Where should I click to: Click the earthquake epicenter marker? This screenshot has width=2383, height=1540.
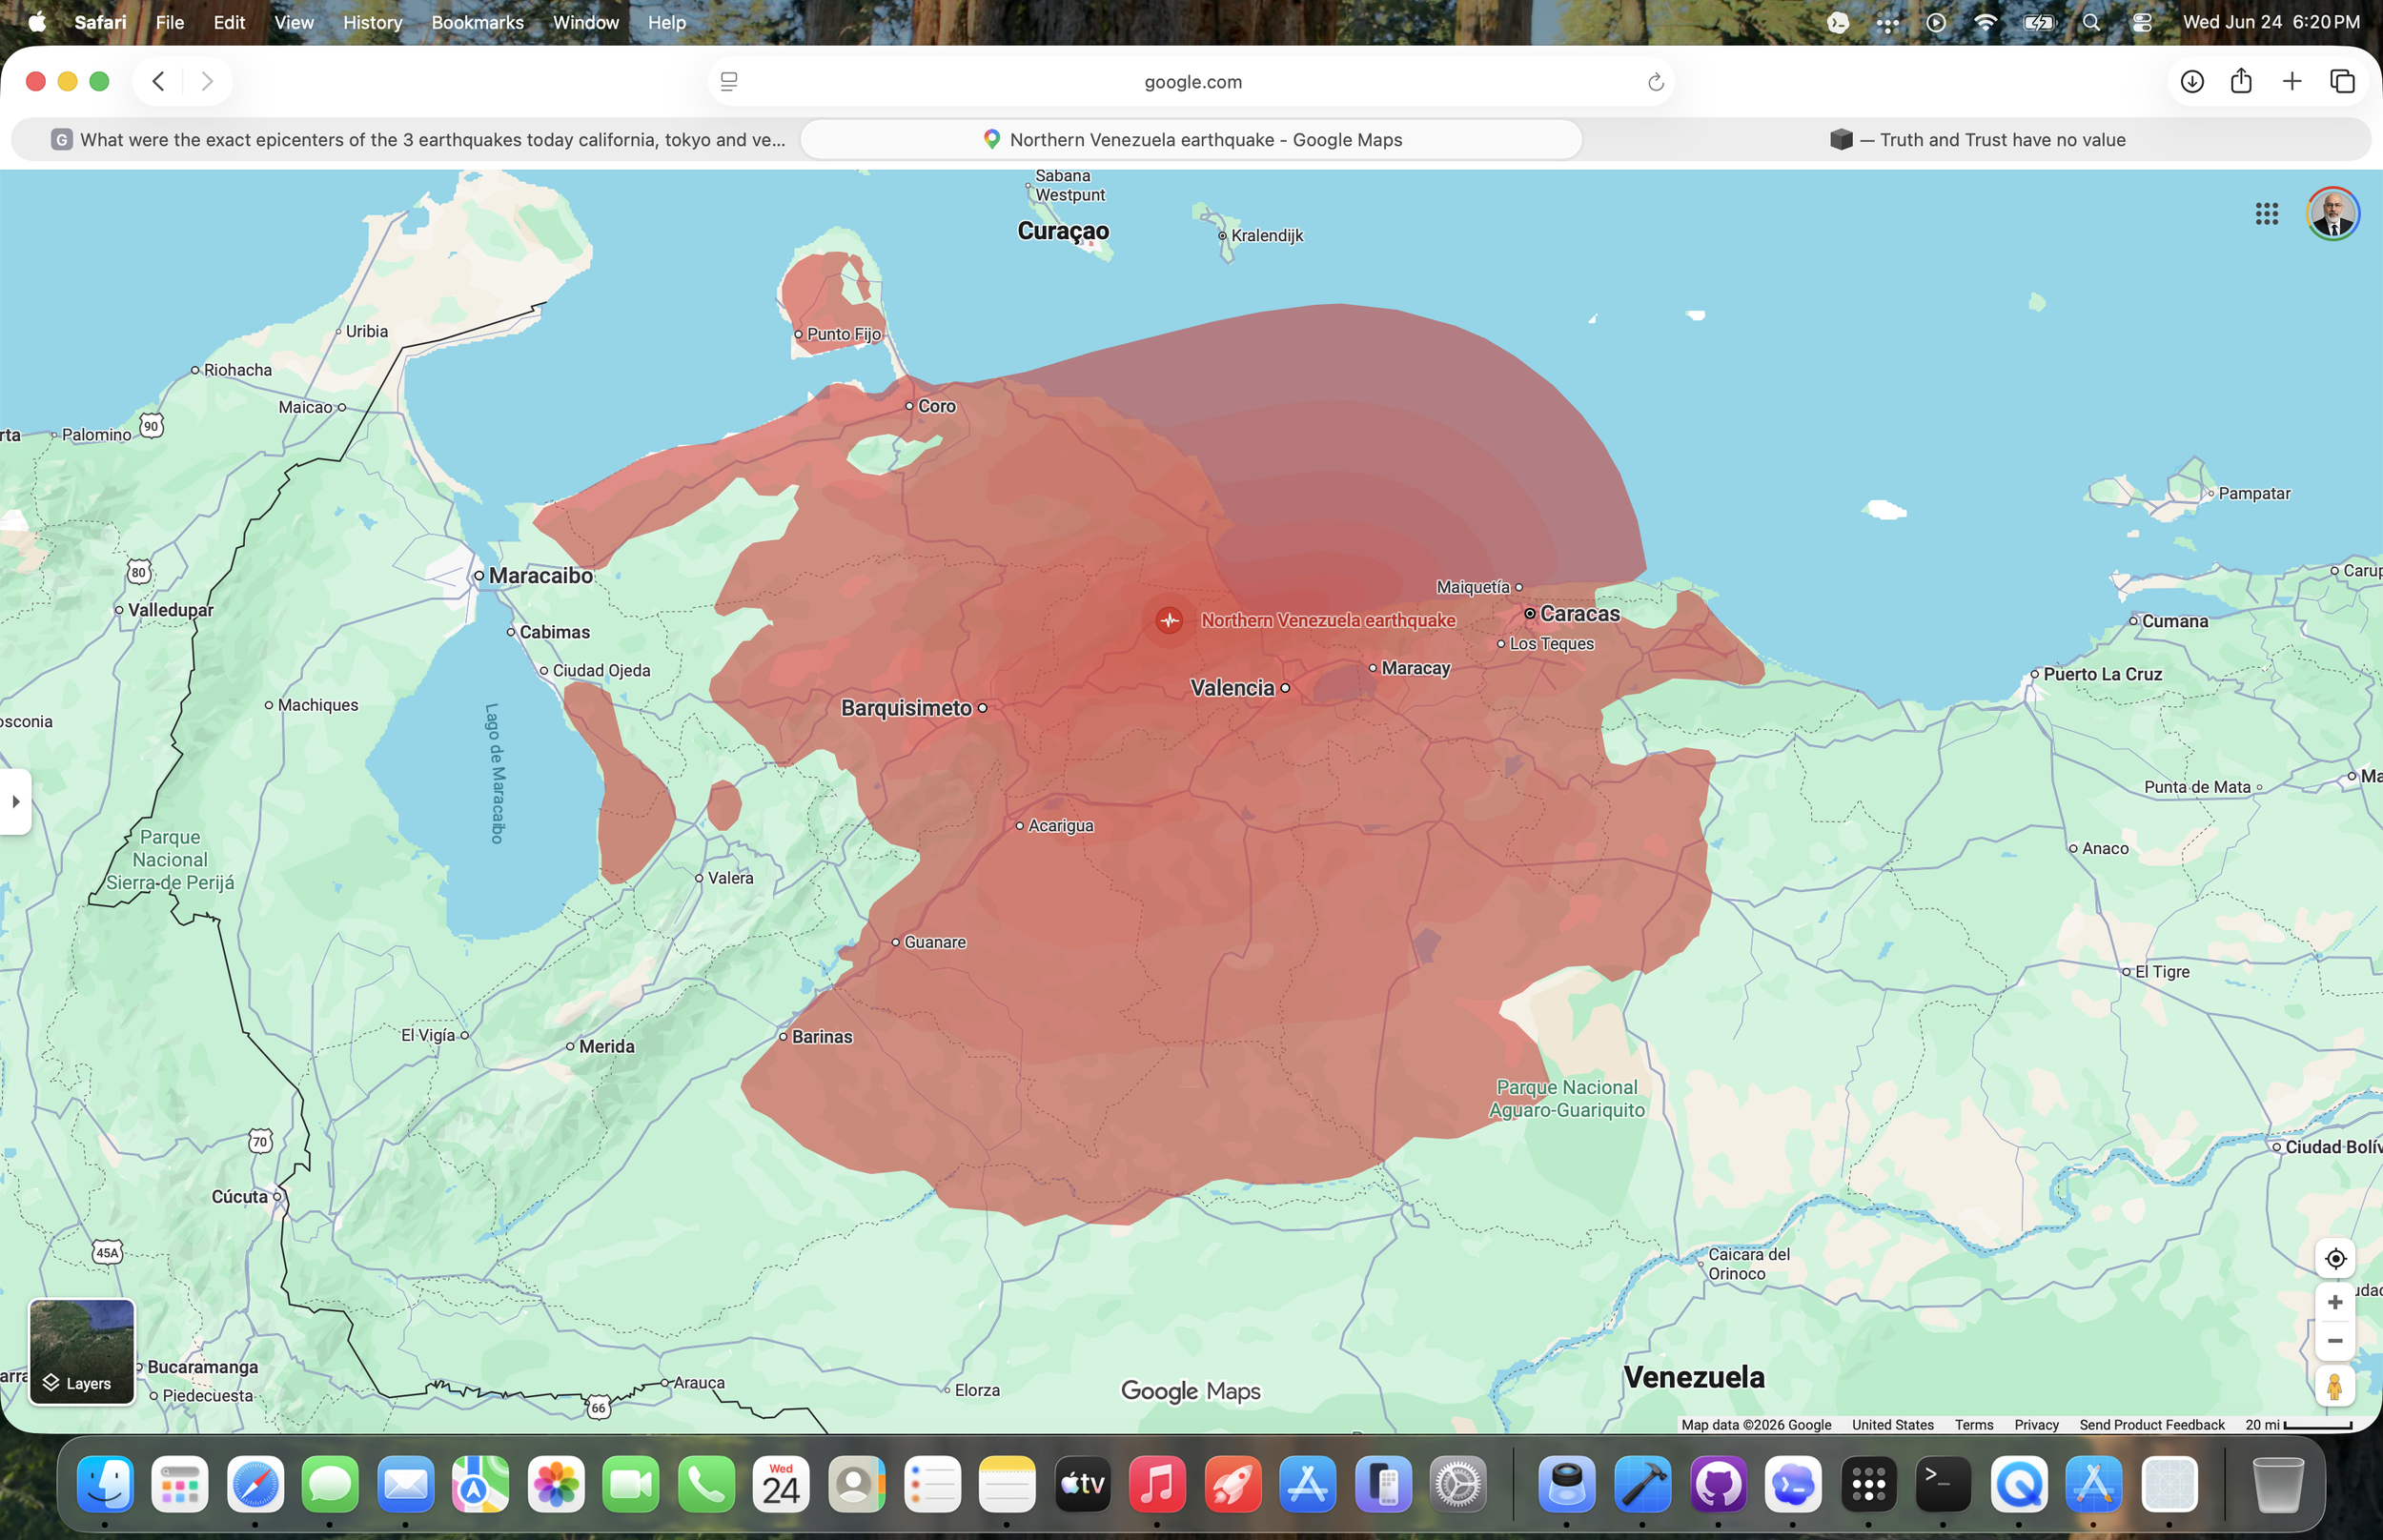(x=1168, y=620)
